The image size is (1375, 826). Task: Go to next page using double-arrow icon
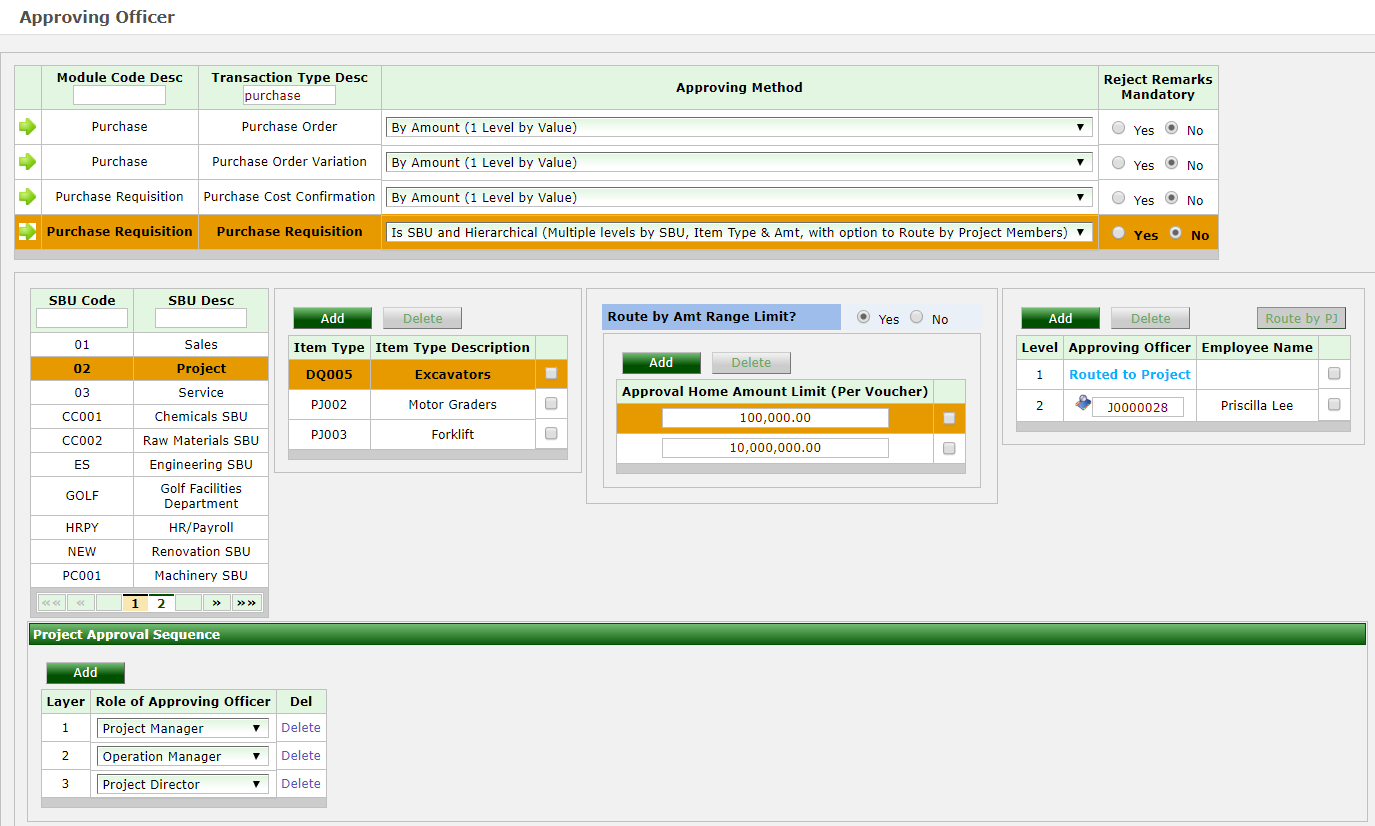(x=216, y=602)
